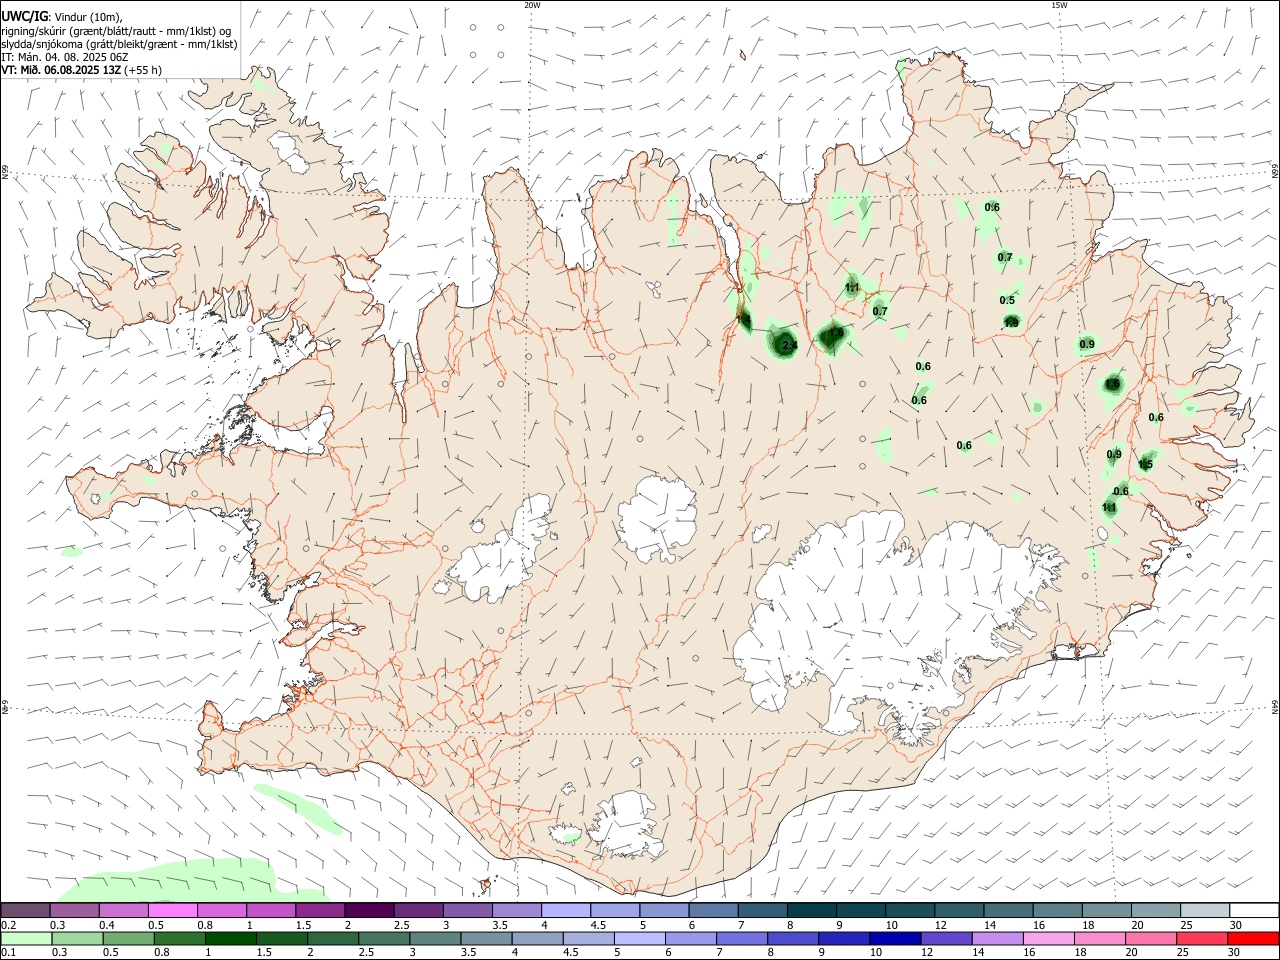1280x960 pixels.
Task: Pick the royal blue 8 swatch, lower legend row
Action: coord(794,939)
